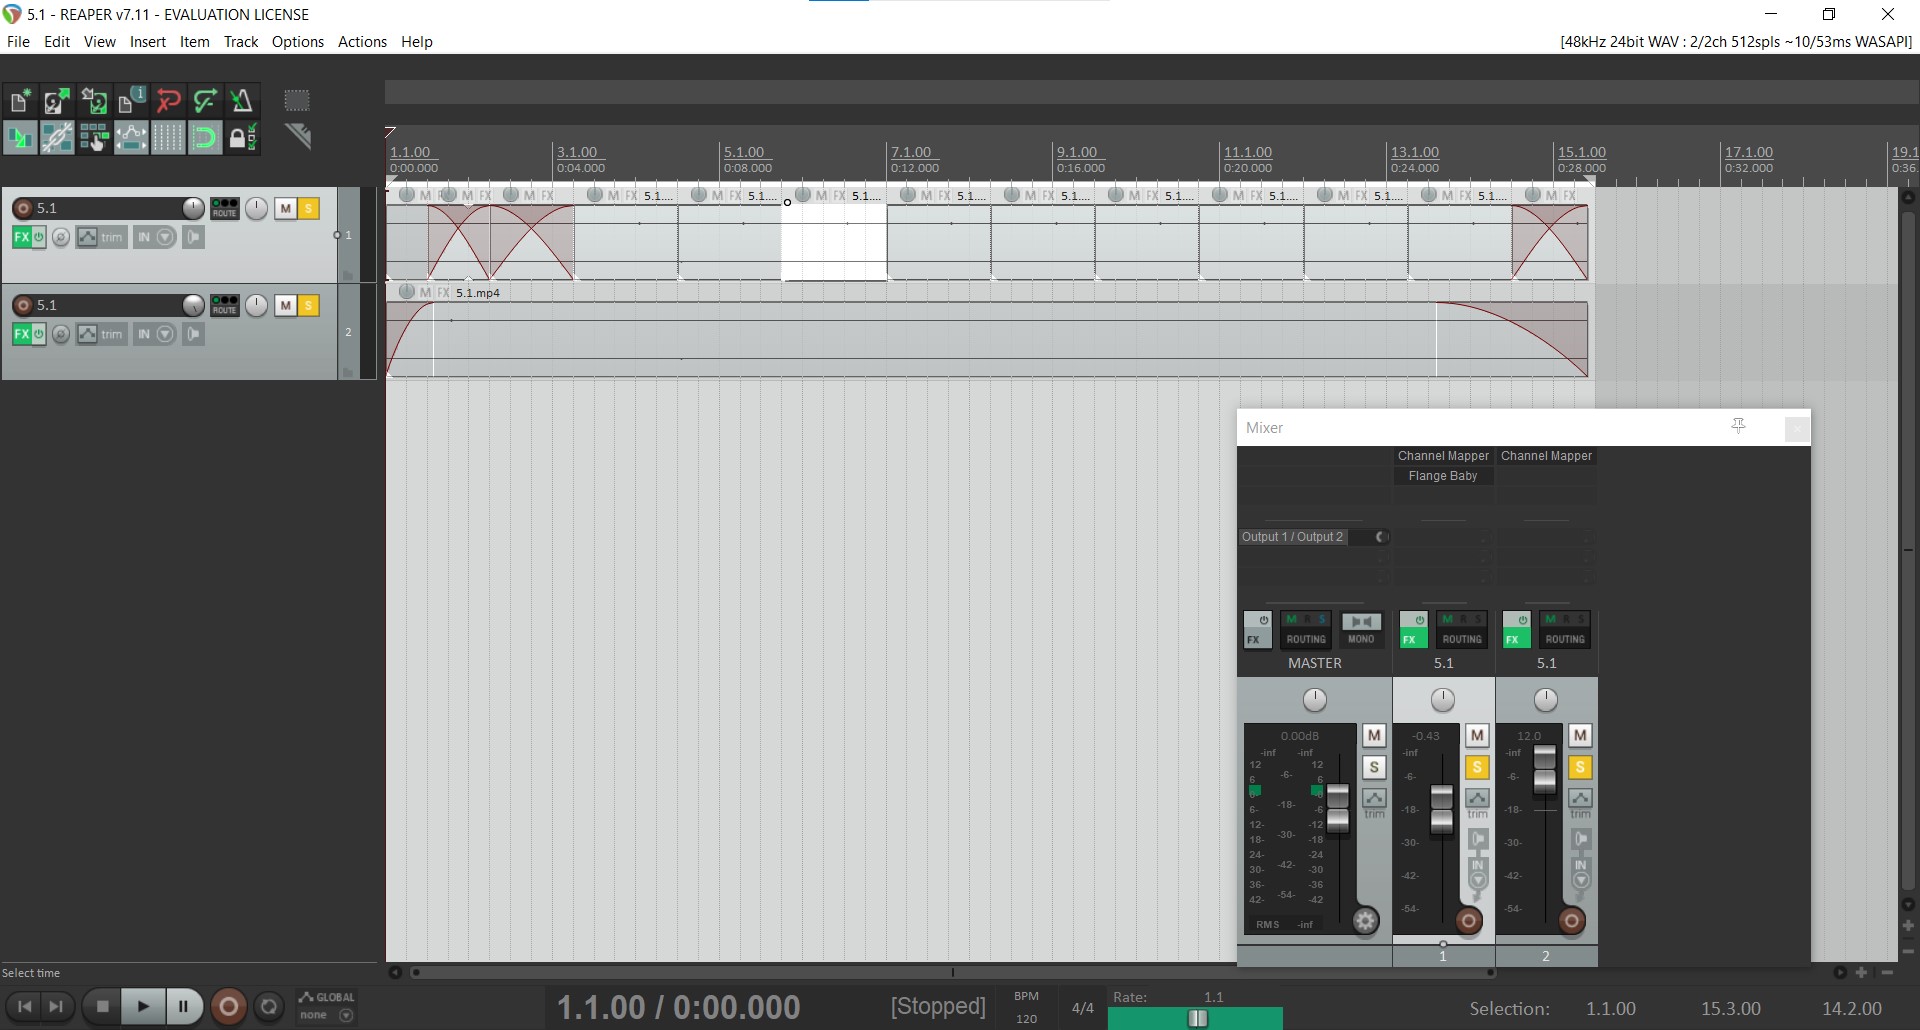Toggle the magnet snap icon
The width and height of the screenshot is (1920, 1030).
(x=205, y=137)
